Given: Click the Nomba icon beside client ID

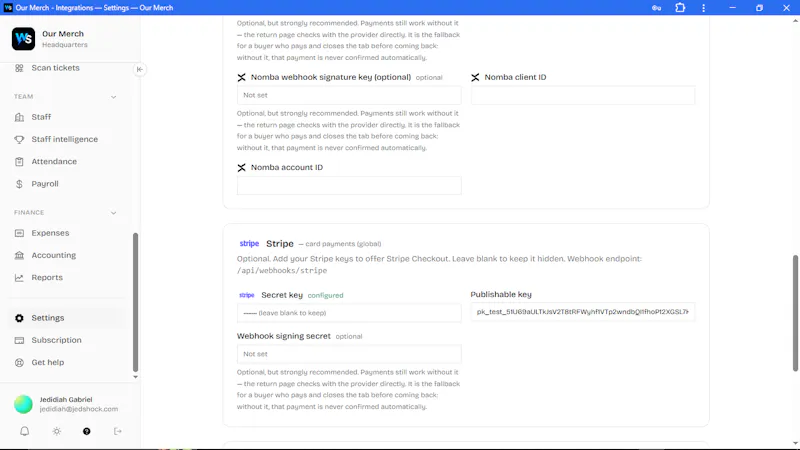Looking at the screenshot, I should pos(475,78).
